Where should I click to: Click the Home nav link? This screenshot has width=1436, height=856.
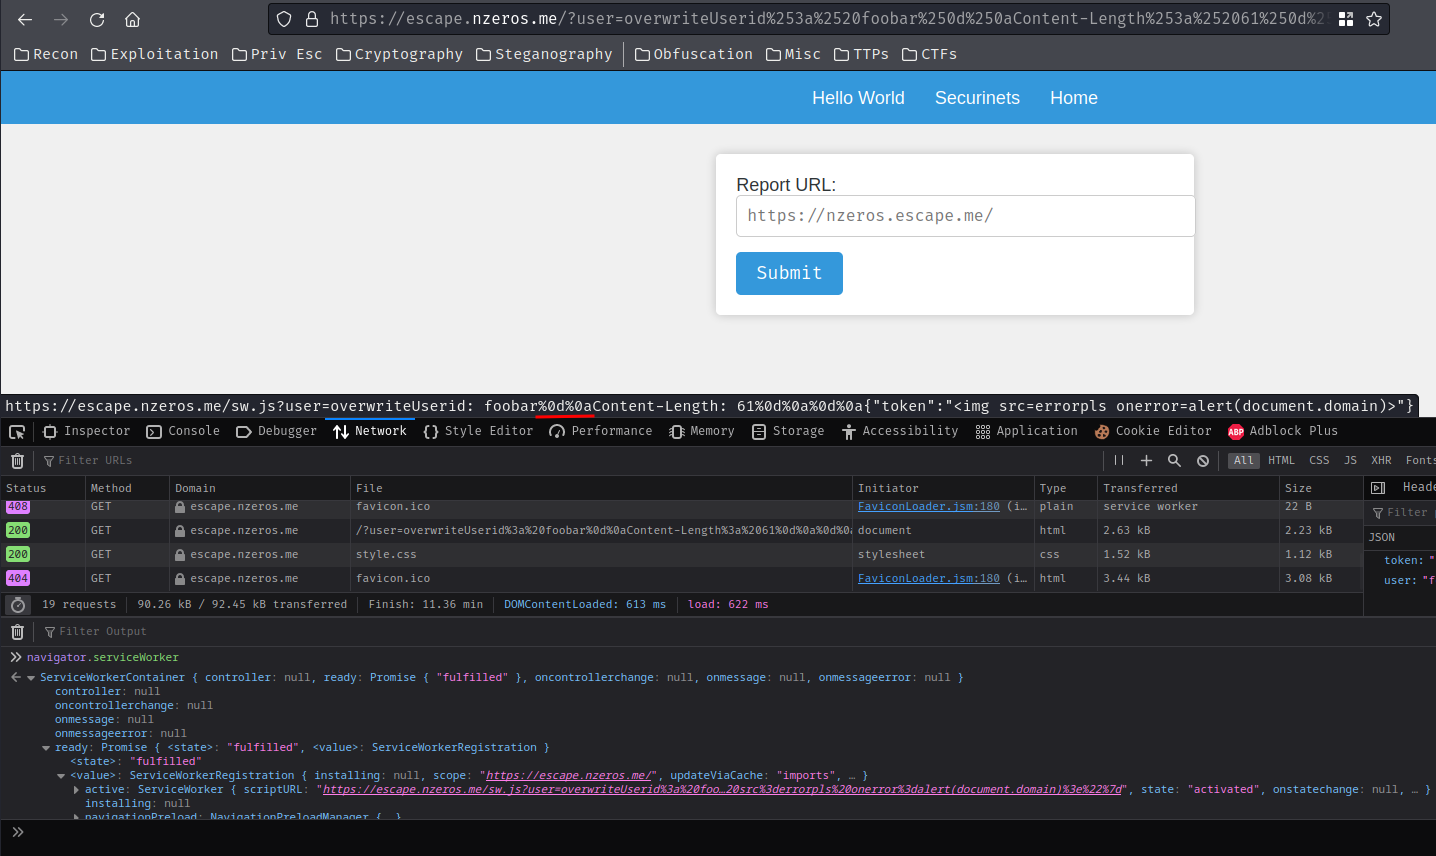(1074, 98)
